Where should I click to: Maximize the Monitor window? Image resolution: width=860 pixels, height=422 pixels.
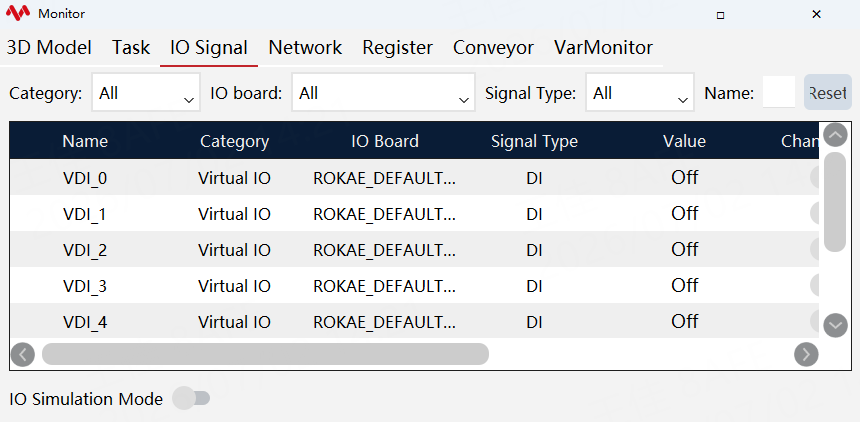(721, 15)
